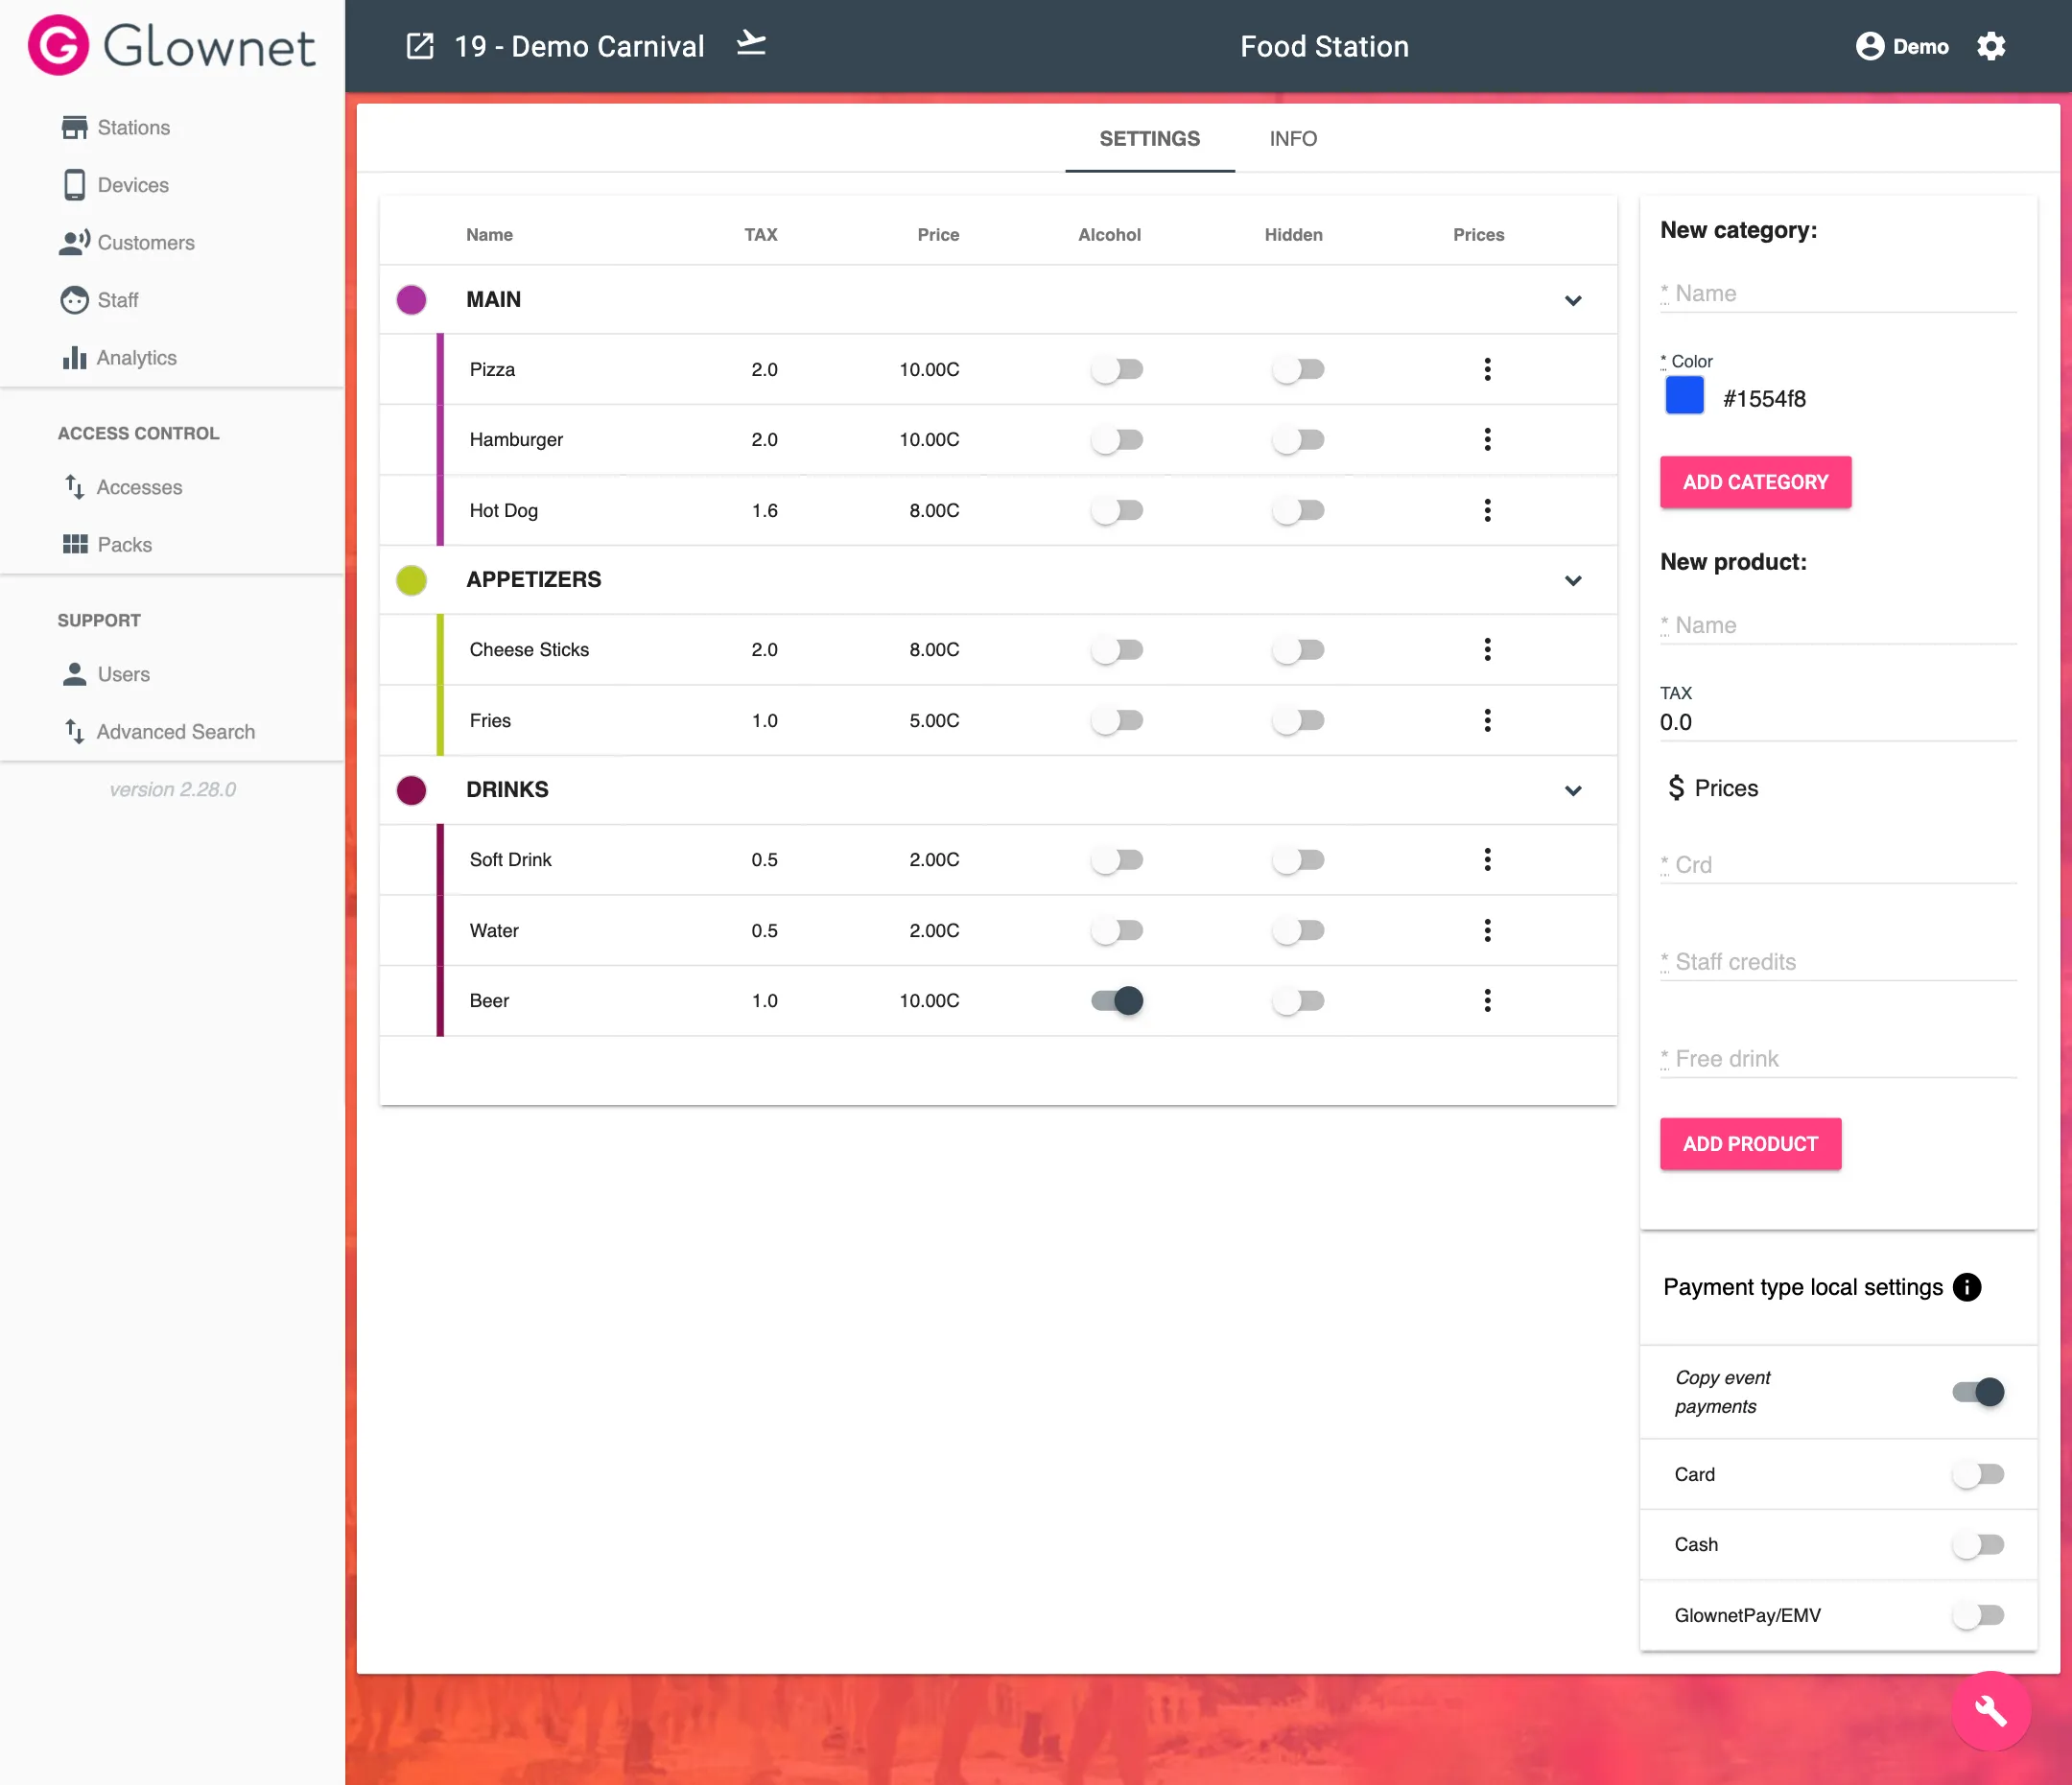2072x1785 pixels.
Task: Click the Free drink price field
Action: click(x=1838, y=1058)
